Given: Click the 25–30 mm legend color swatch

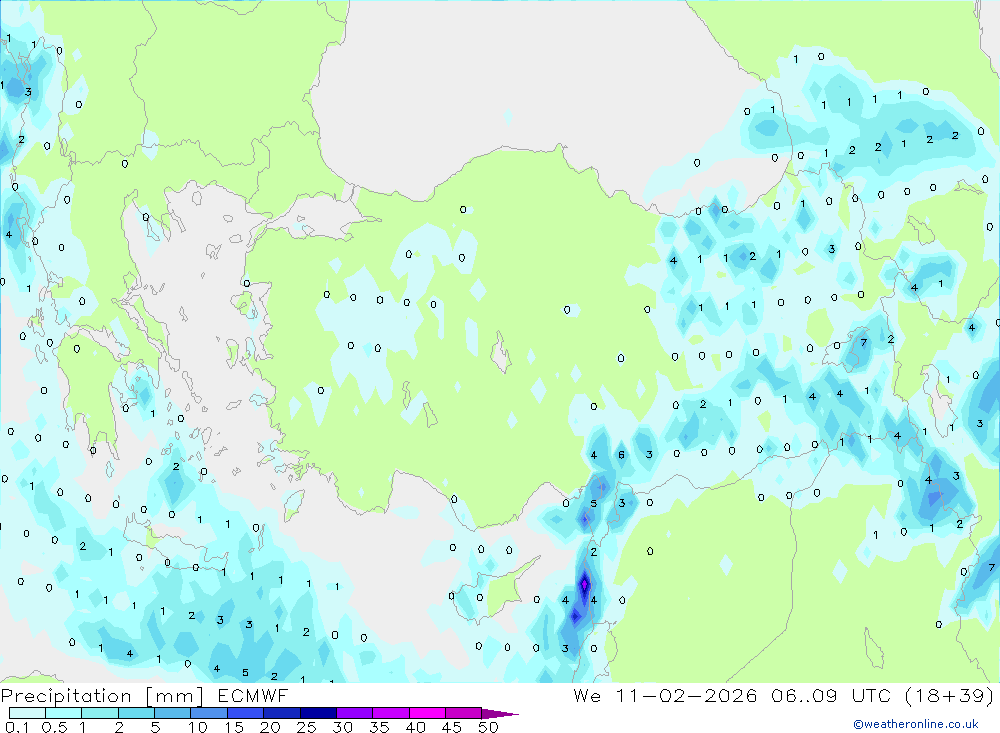Looking at the screenshot, I should pyautogui.click(x=318, y=713).
